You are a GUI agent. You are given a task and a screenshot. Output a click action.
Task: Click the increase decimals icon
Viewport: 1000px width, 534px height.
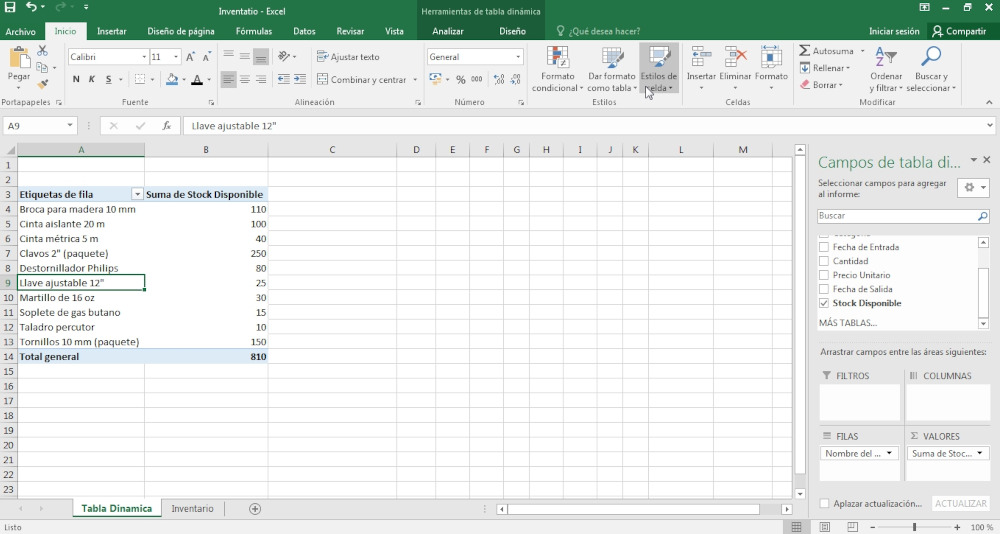(x=499, y=80)
